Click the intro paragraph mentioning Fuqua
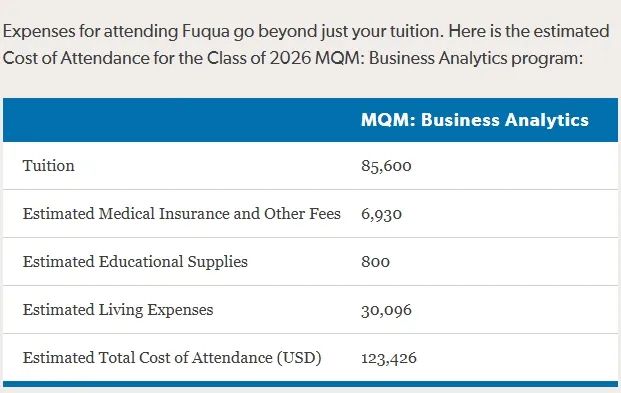This screenshot has width=621, height=393. [306, 44]
